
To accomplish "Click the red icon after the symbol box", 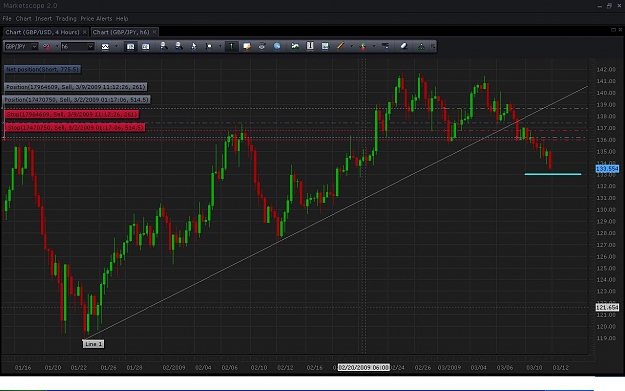I will coord(47,47).
